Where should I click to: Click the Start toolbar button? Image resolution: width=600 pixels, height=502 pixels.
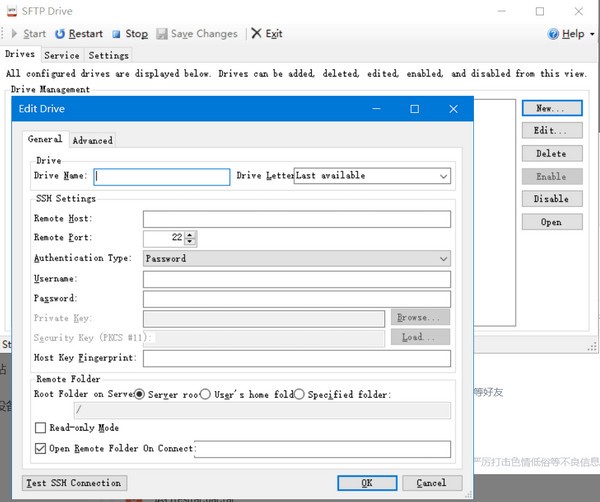(x=29, y=34)
